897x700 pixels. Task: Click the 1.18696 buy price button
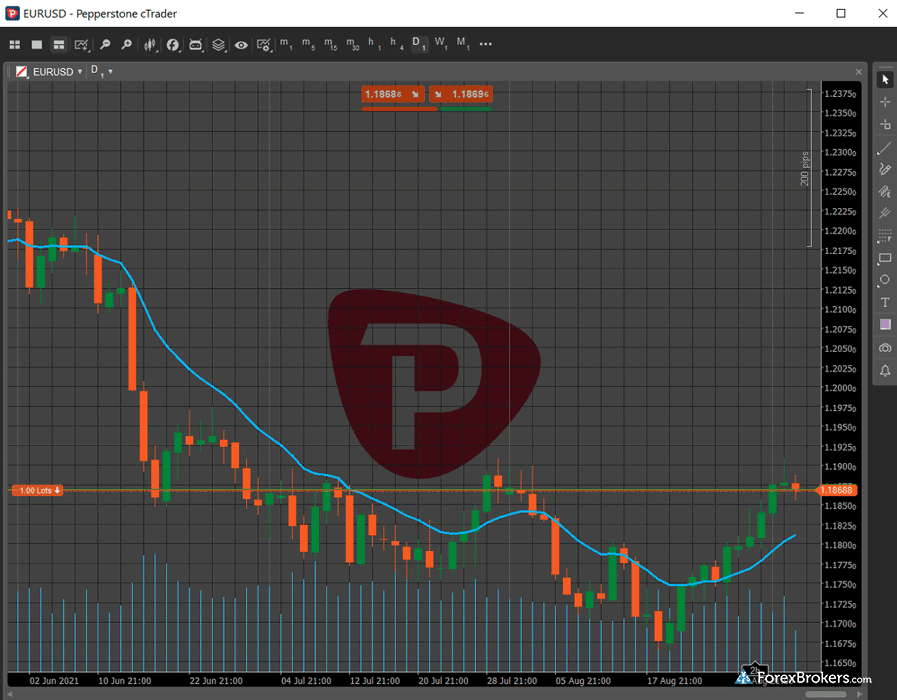pos(461,94)
